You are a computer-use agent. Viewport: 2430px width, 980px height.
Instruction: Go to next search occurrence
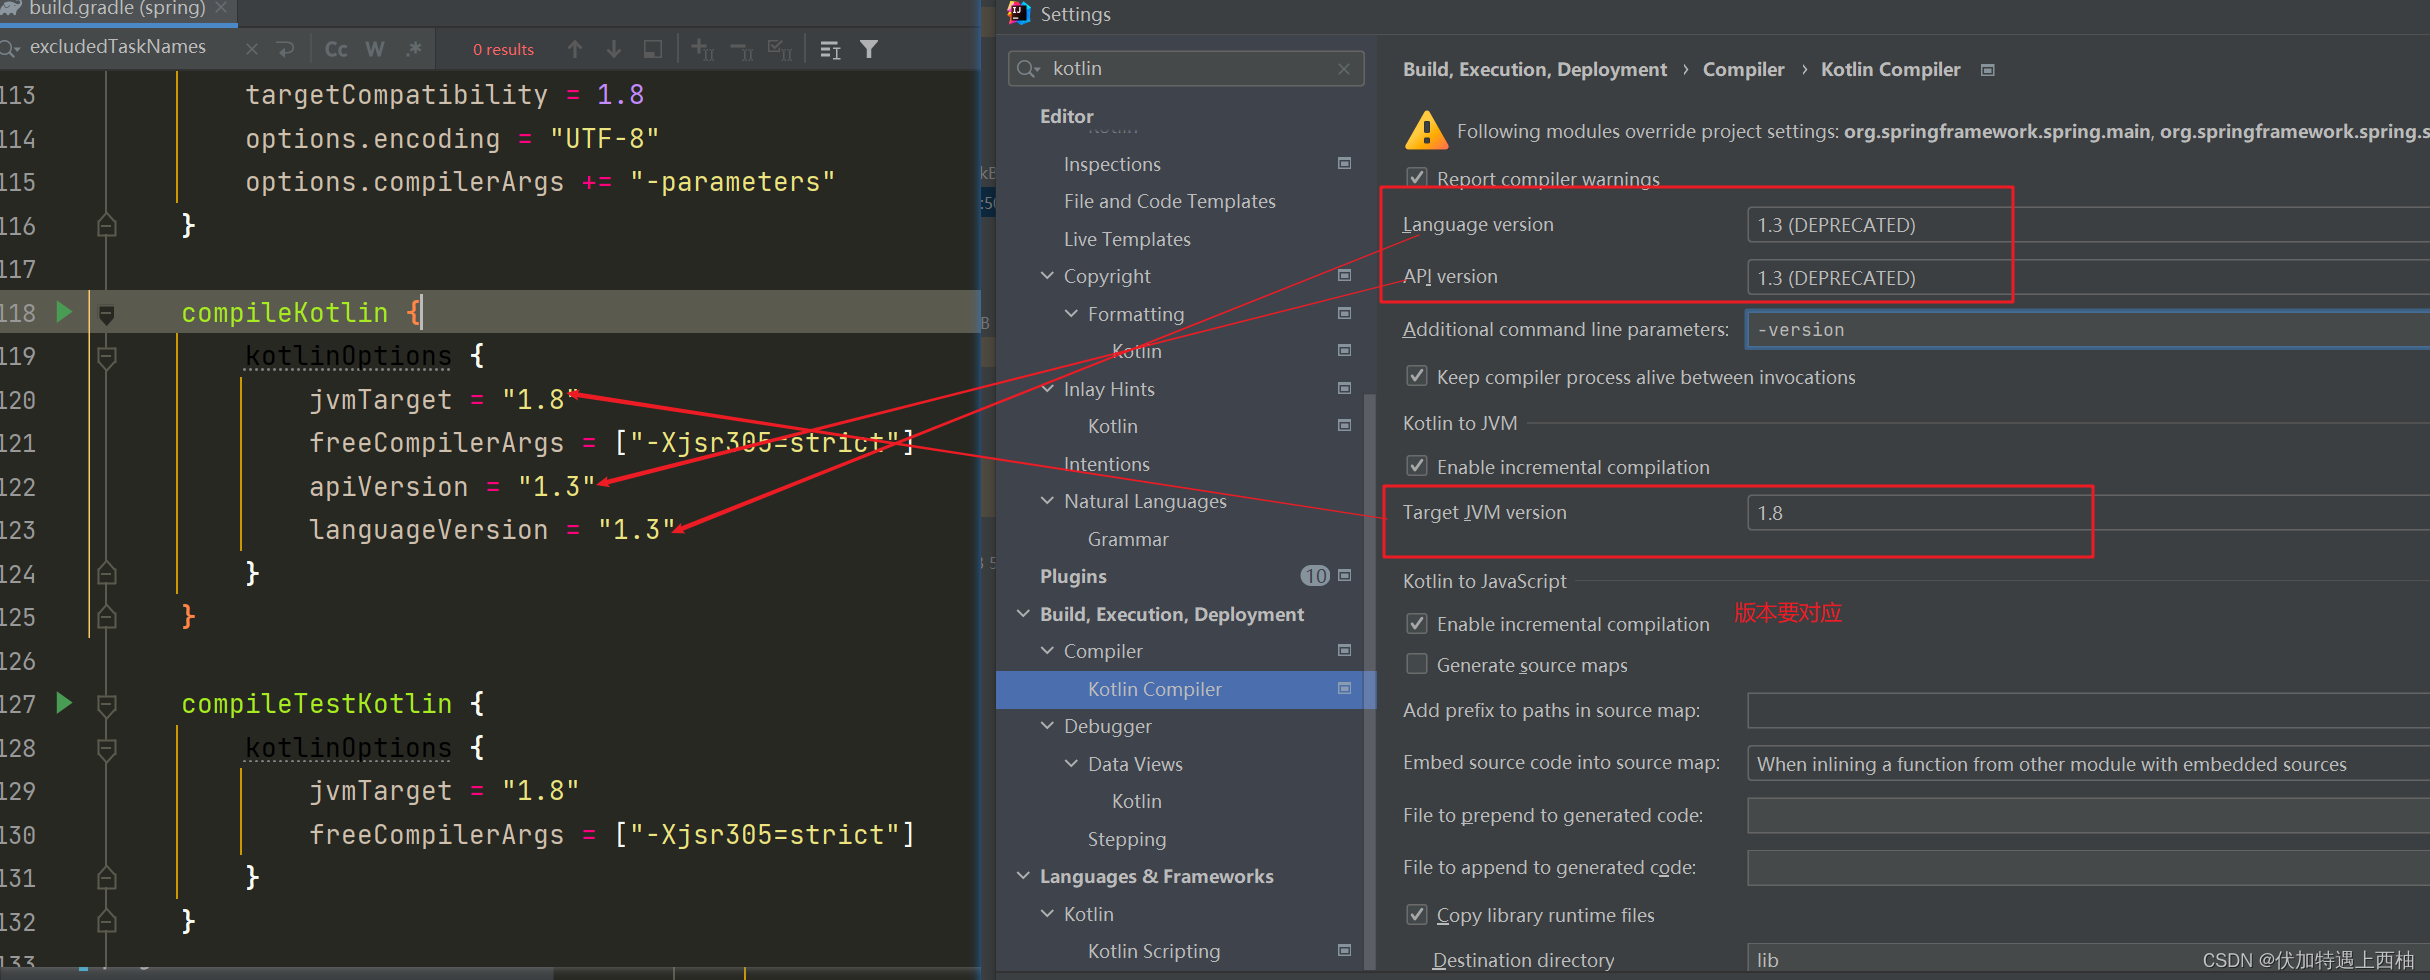tap(614, 49)
